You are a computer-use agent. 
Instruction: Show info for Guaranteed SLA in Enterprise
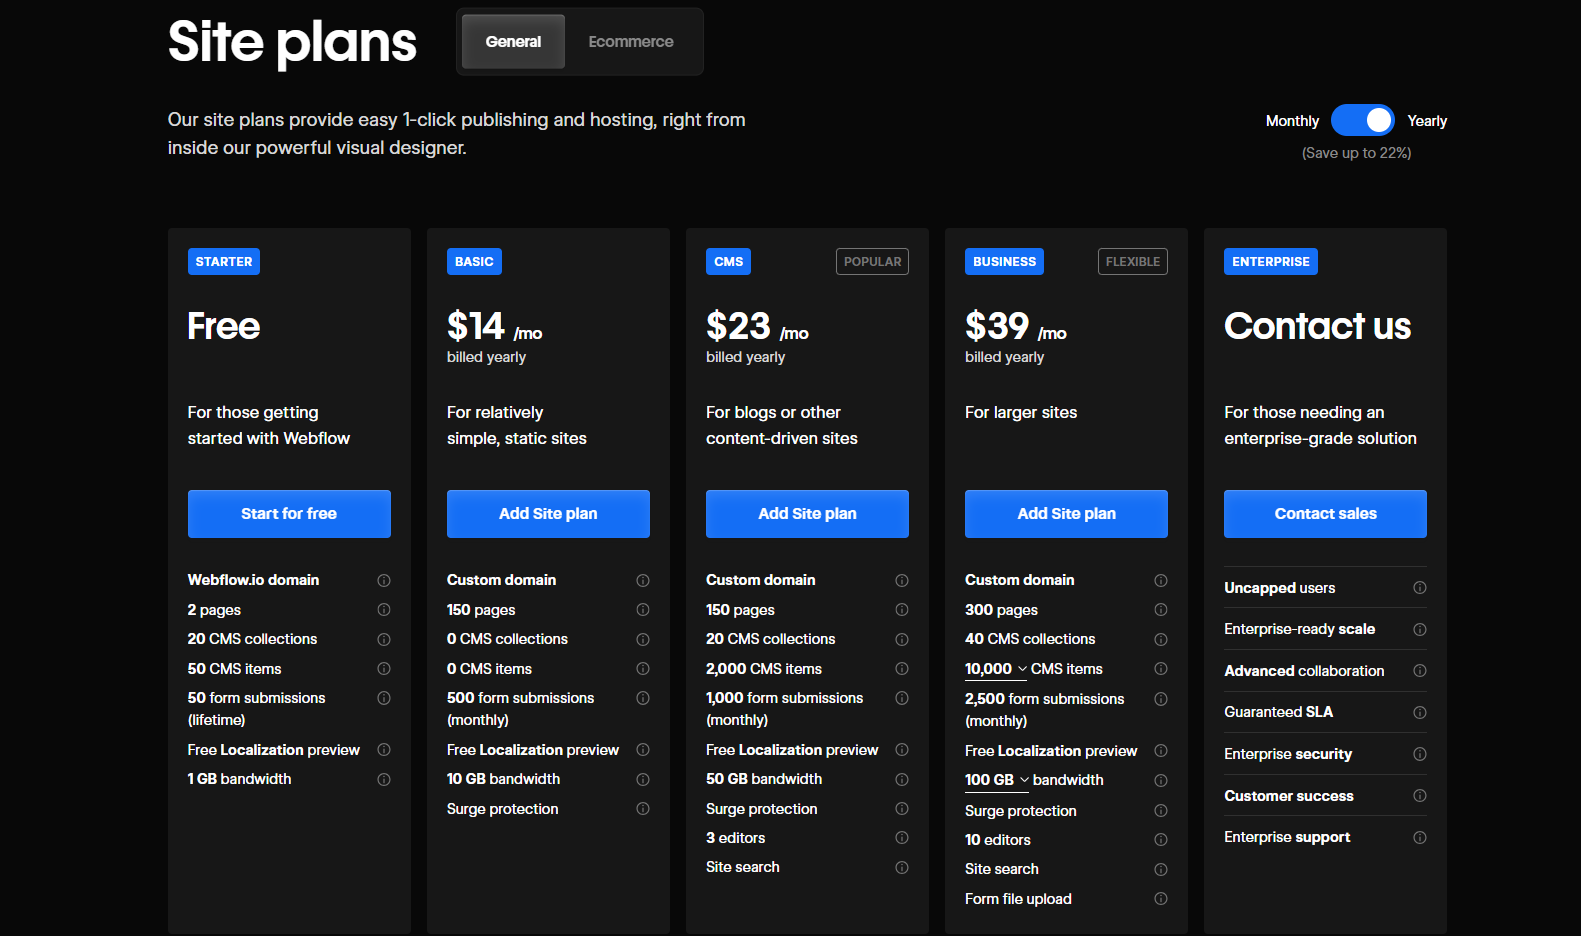tap(1420, 713)
